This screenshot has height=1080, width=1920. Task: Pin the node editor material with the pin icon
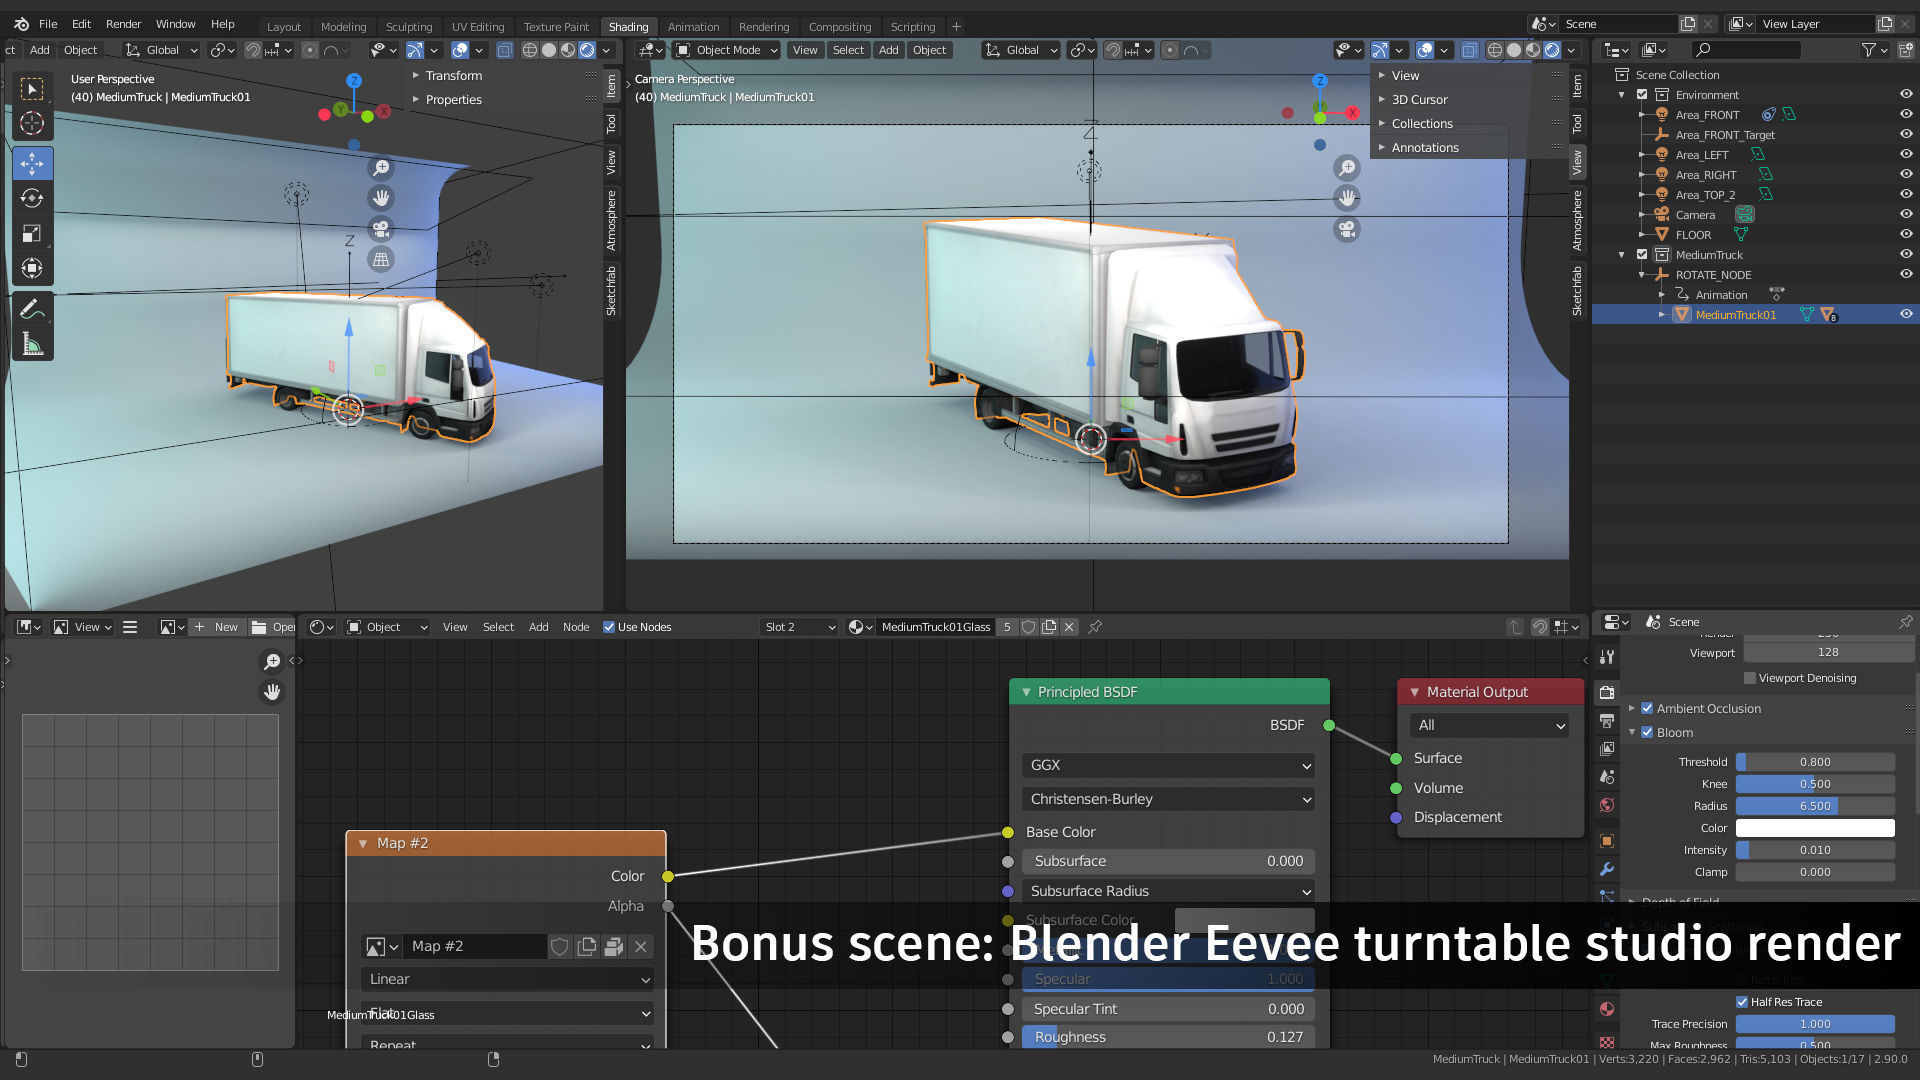1095,627
